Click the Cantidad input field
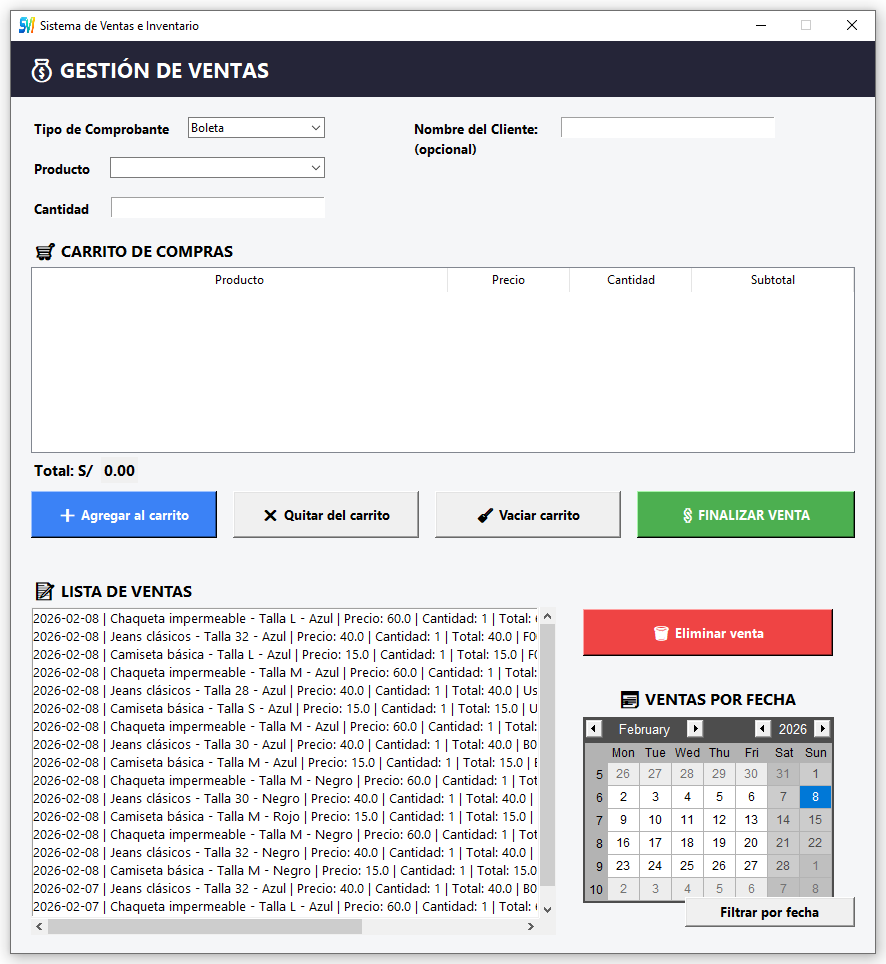This screenshot has height=964, width=886. pyautogui.click(x=217, y=208)
